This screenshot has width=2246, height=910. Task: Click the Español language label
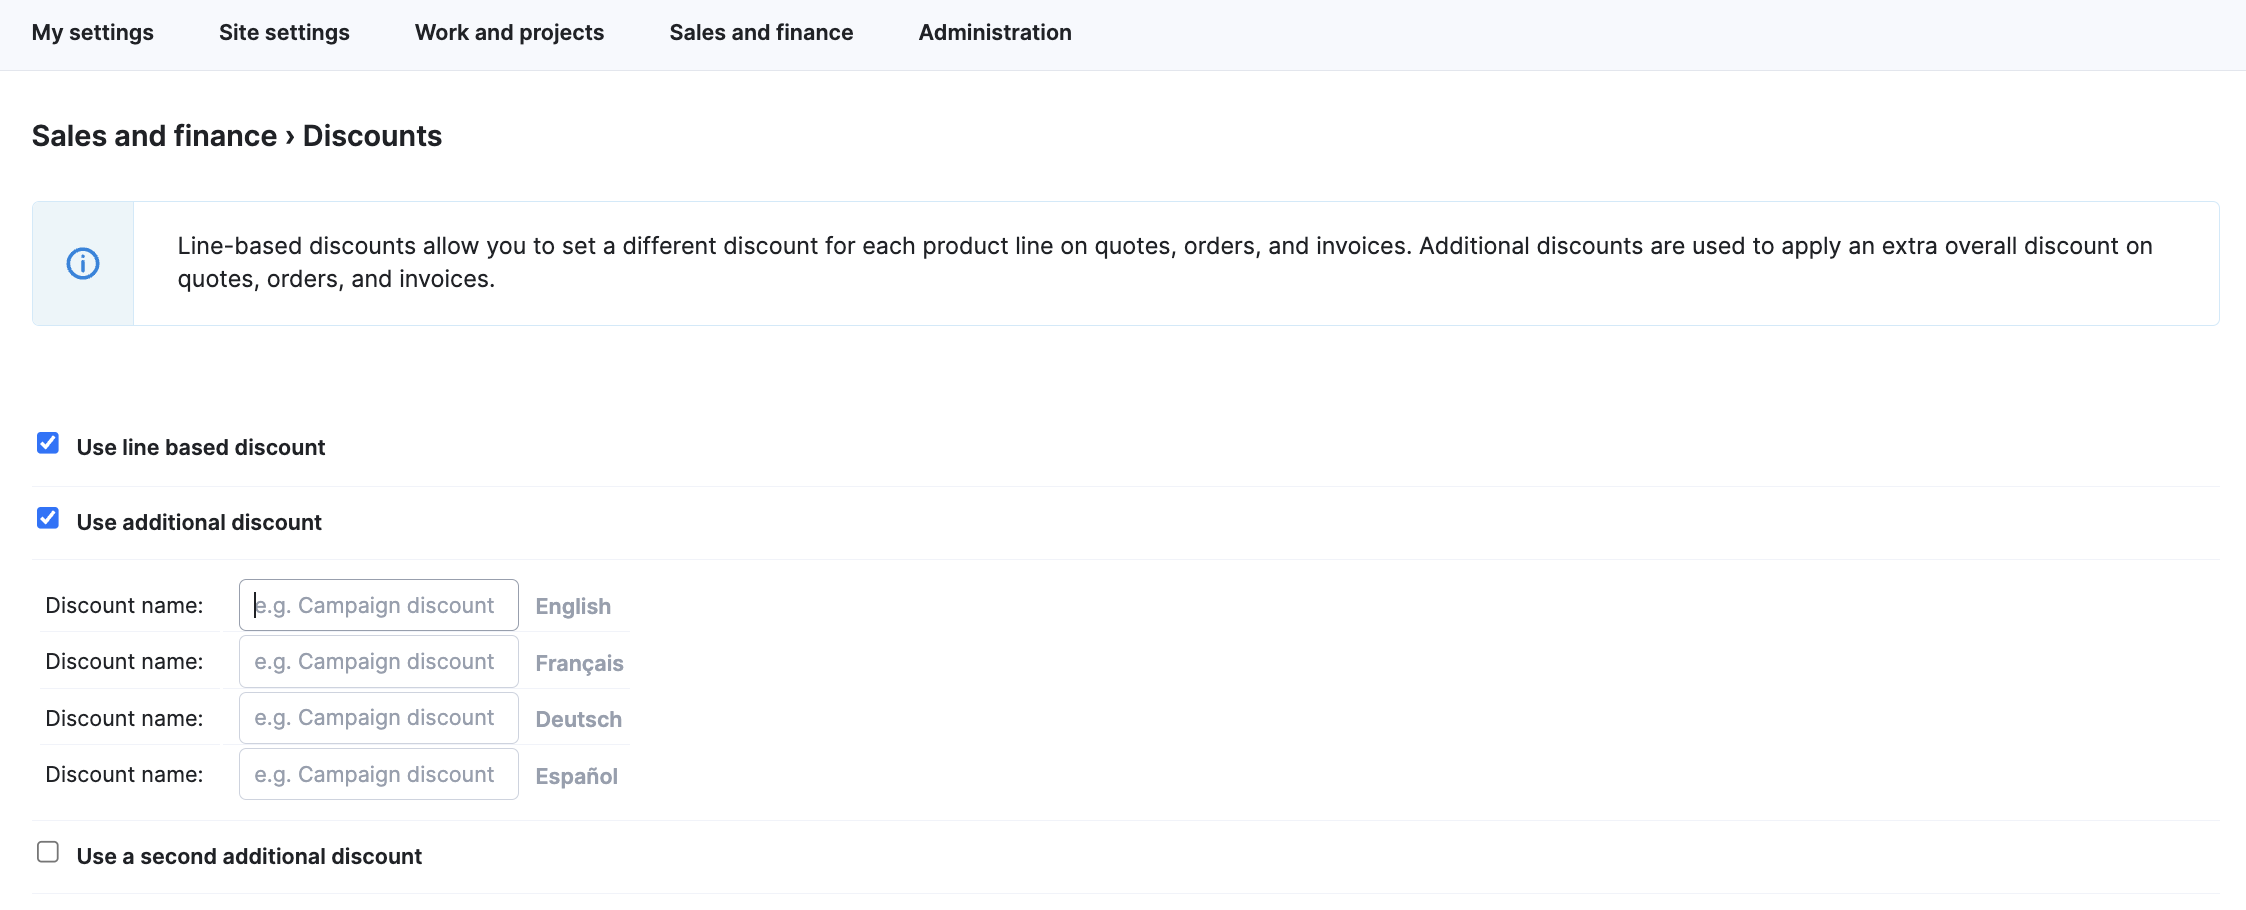(576, 777)
